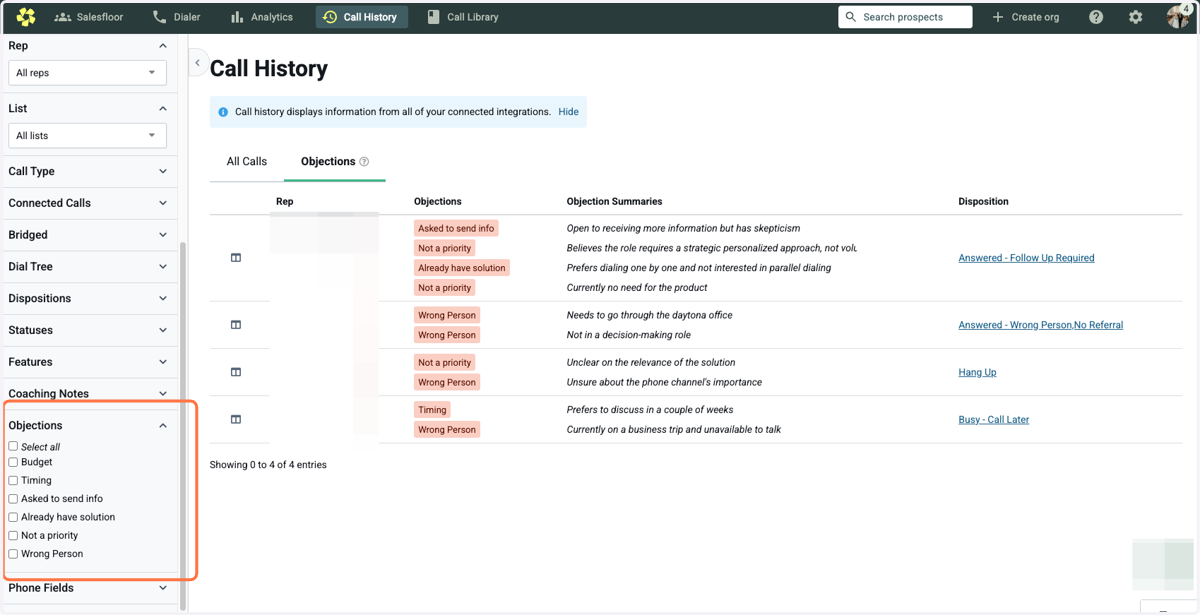Click the yellow flower app logo
1200x615 pixels.
26,16
